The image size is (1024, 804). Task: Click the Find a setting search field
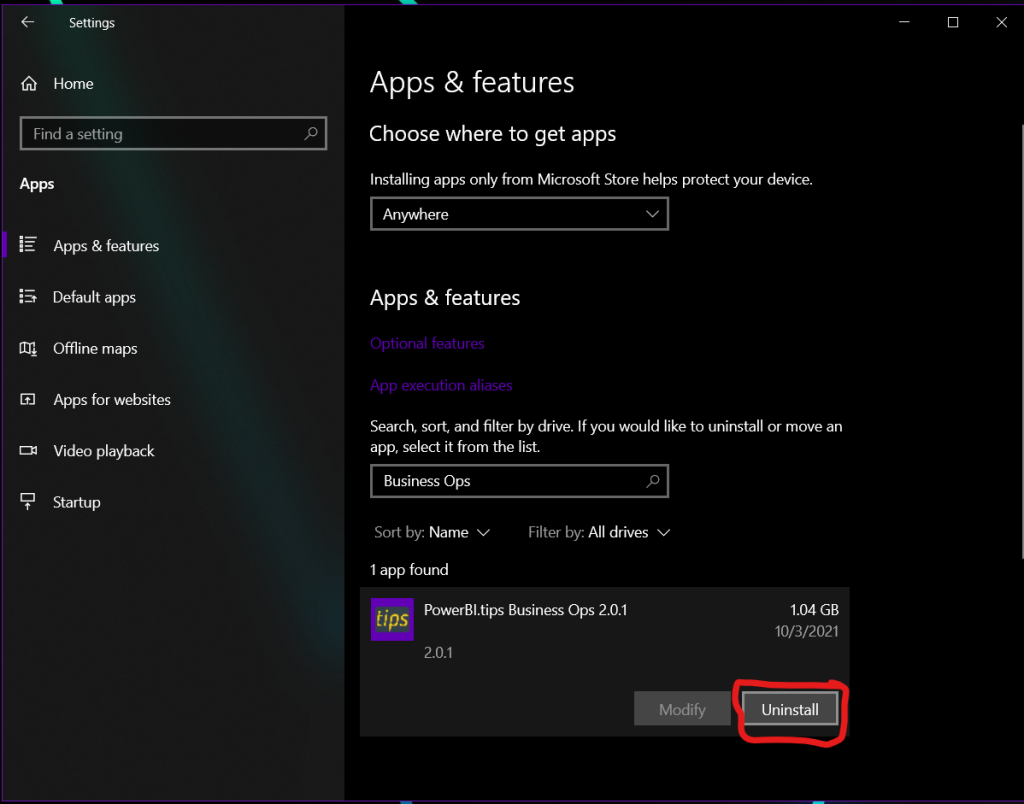coord(160,134)
